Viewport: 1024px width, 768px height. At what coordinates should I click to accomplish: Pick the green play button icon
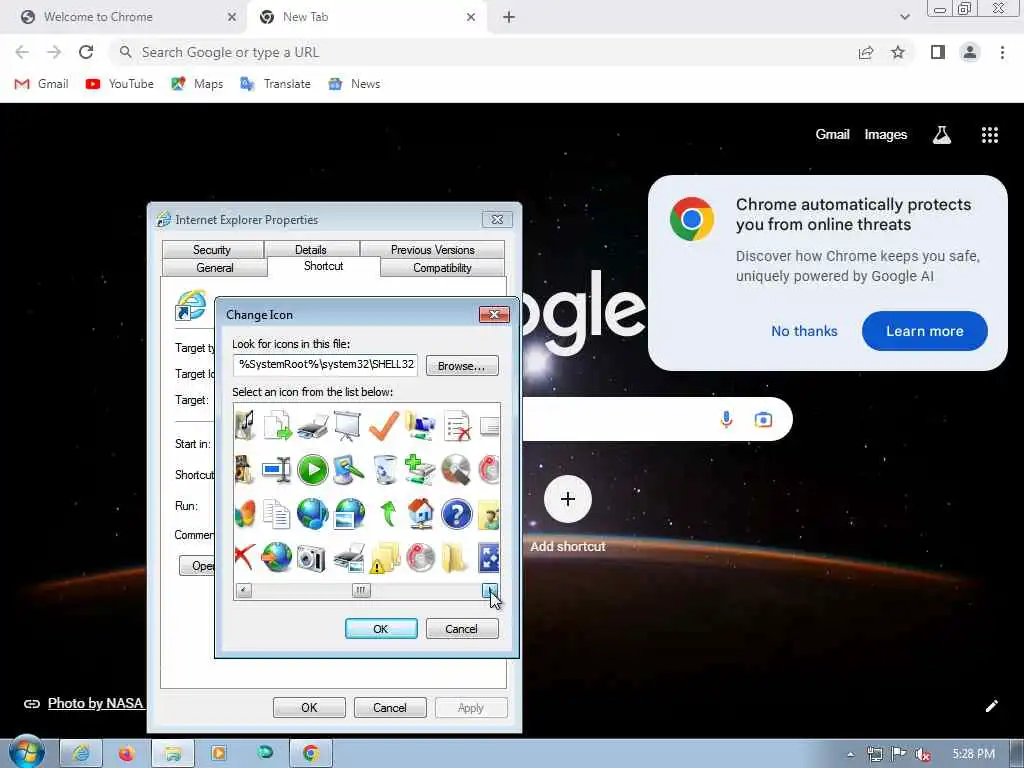point(312,470)
